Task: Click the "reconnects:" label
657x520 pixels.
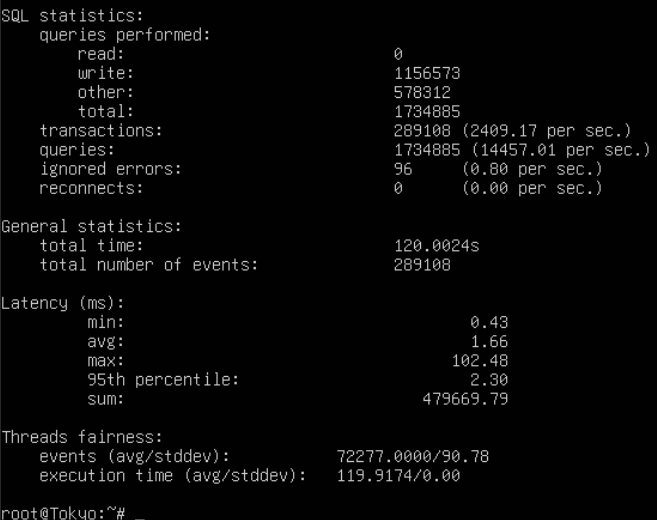Action: click(91, 188)
